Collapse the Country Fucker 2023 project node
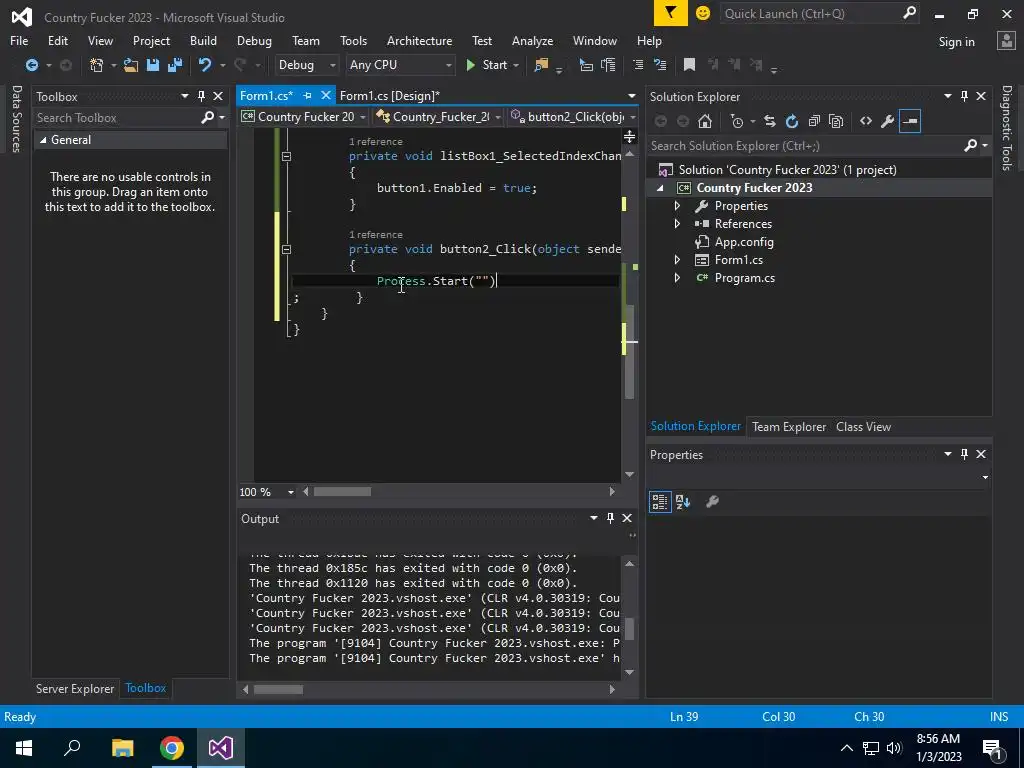The image size is (1024, 768). 660,188
